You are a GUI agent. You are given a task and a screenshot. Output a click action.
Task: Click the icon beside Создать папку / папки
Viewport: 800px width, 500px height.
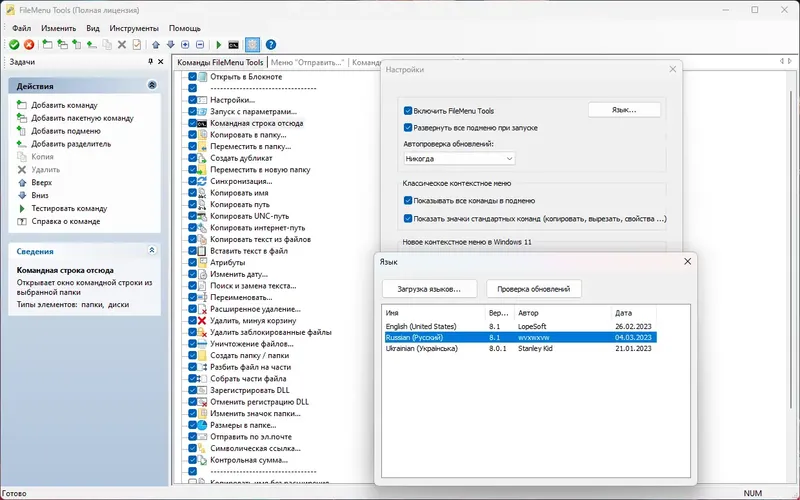coord(202,355)
